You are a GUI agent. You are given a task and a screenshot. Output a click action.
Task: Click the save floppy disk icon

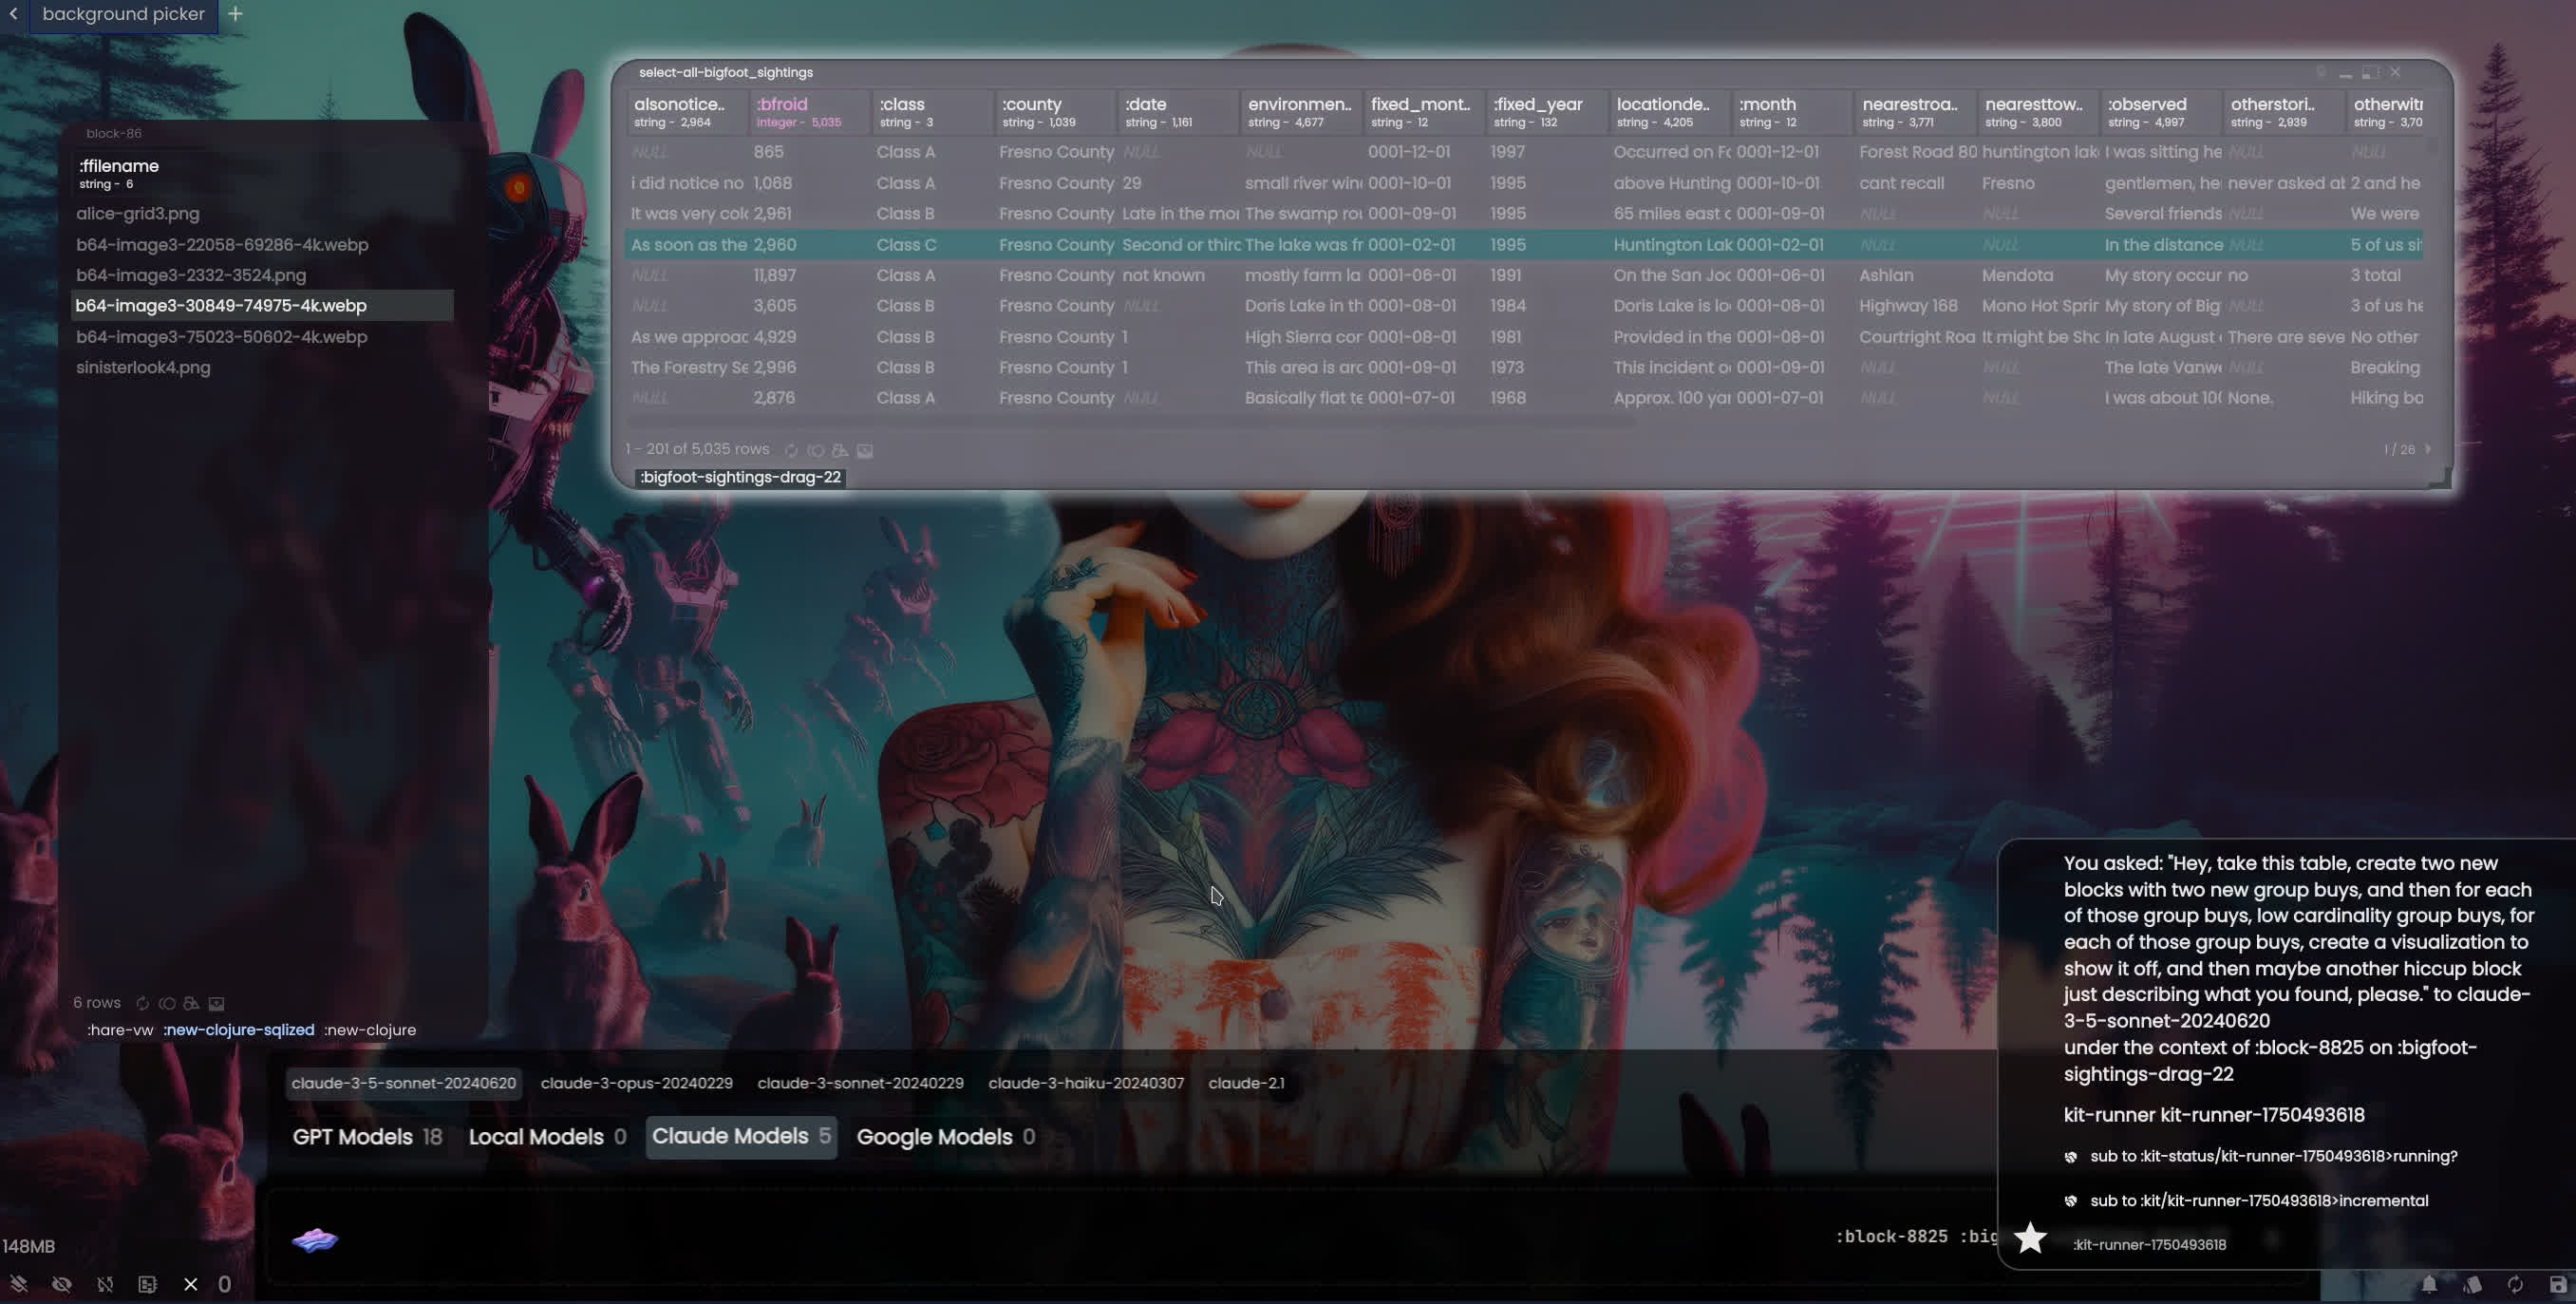coord(2557,1284)
